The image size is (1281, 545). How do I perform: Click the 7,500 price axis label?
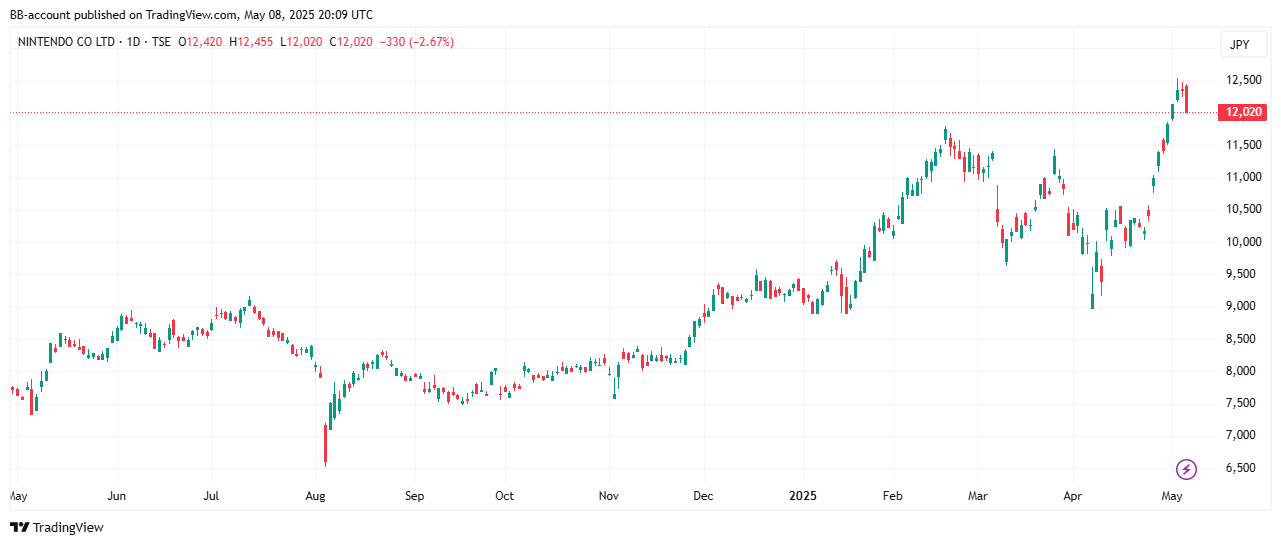[1243, 403]
